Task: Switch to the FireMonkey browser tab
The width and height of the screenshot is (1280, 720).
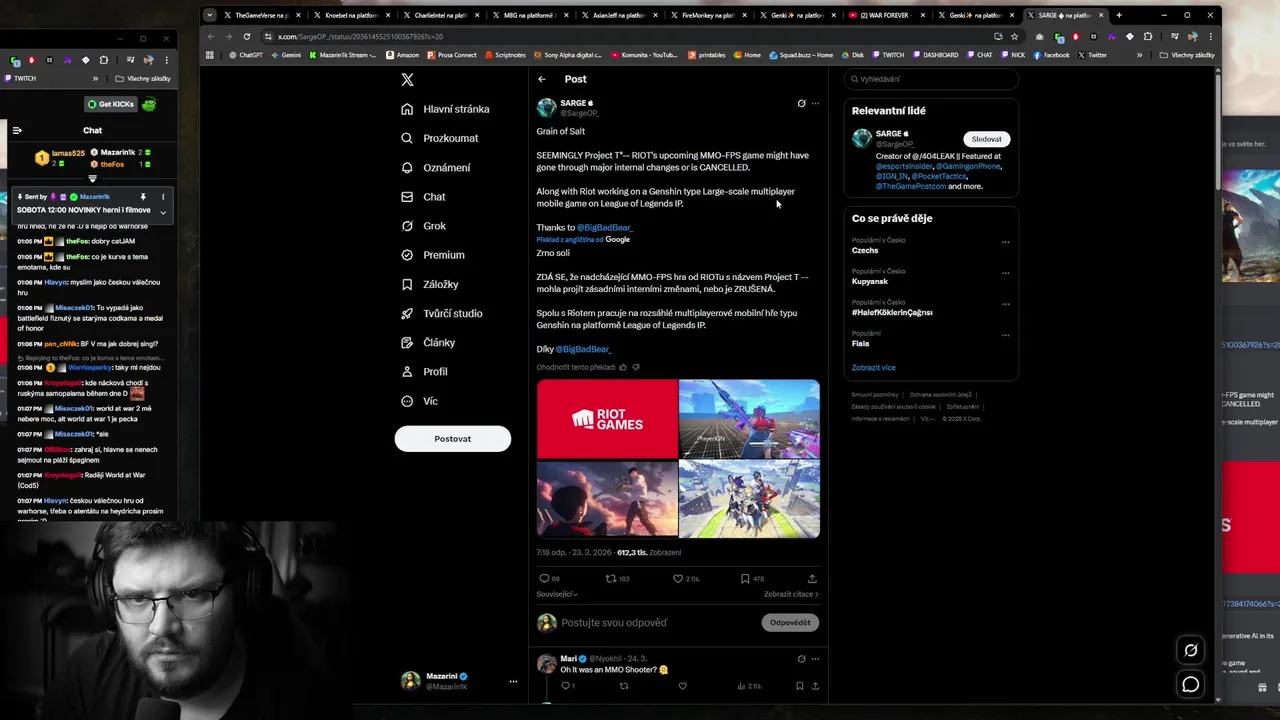Action: point(709,15)
